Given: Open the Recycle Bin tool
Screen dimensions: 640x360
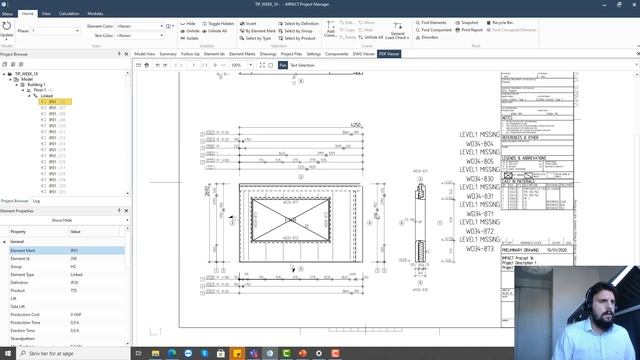Looking at the screenshot, I should [x=499, y=23].
